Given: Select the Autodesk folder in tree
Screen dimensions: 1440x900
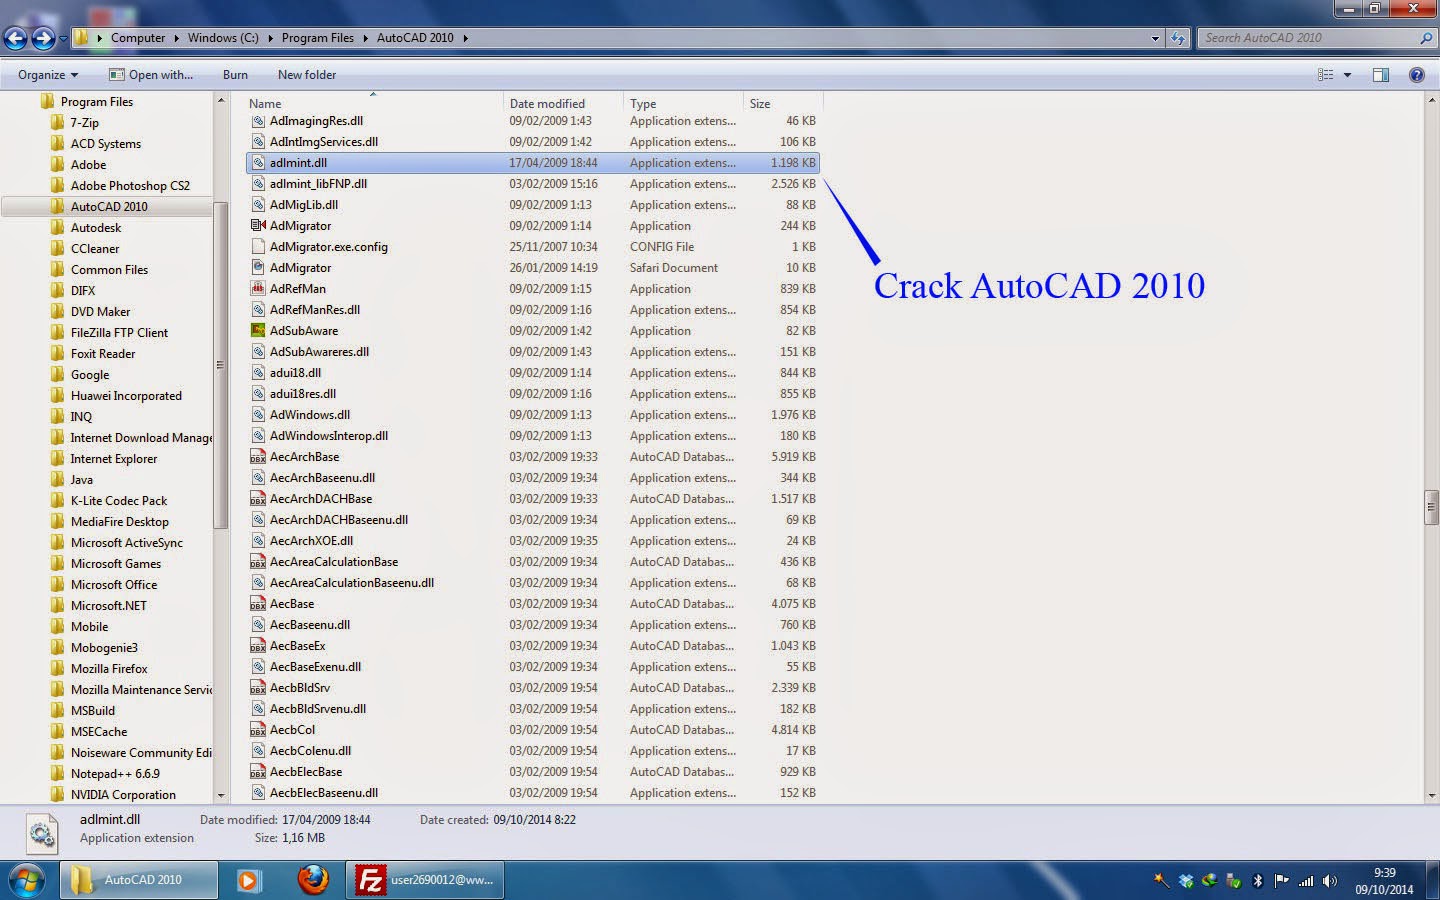Looking at the screenshot, I should click(96, 228).
